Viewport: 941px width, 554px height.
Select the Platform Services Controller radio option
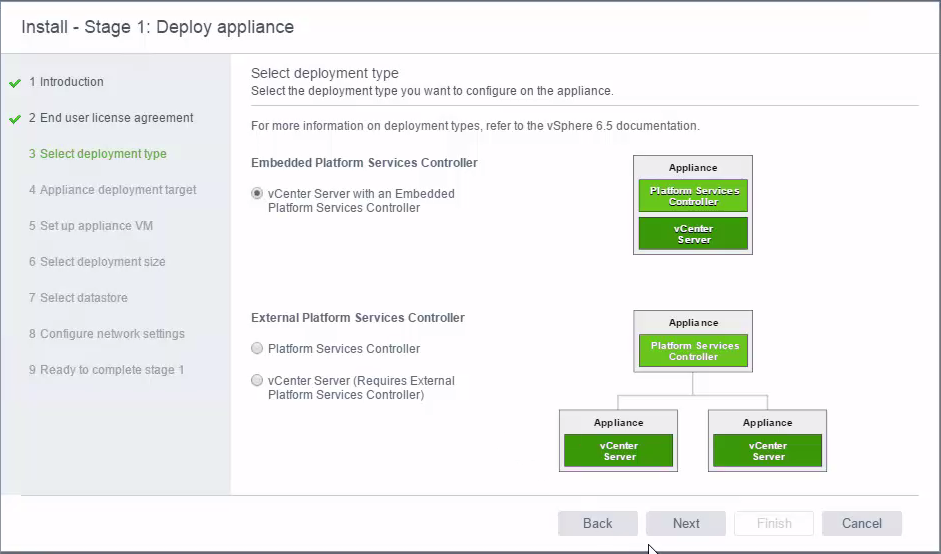coord(257,348)
